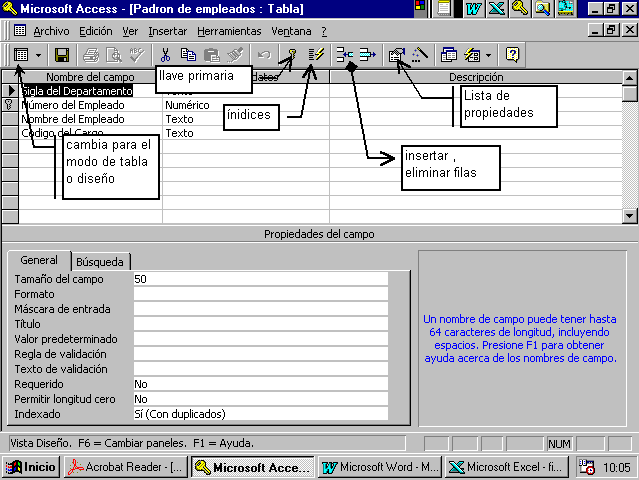
Task: Click the scrollbar down arrow in field grid
Action: tap(630, 216)
